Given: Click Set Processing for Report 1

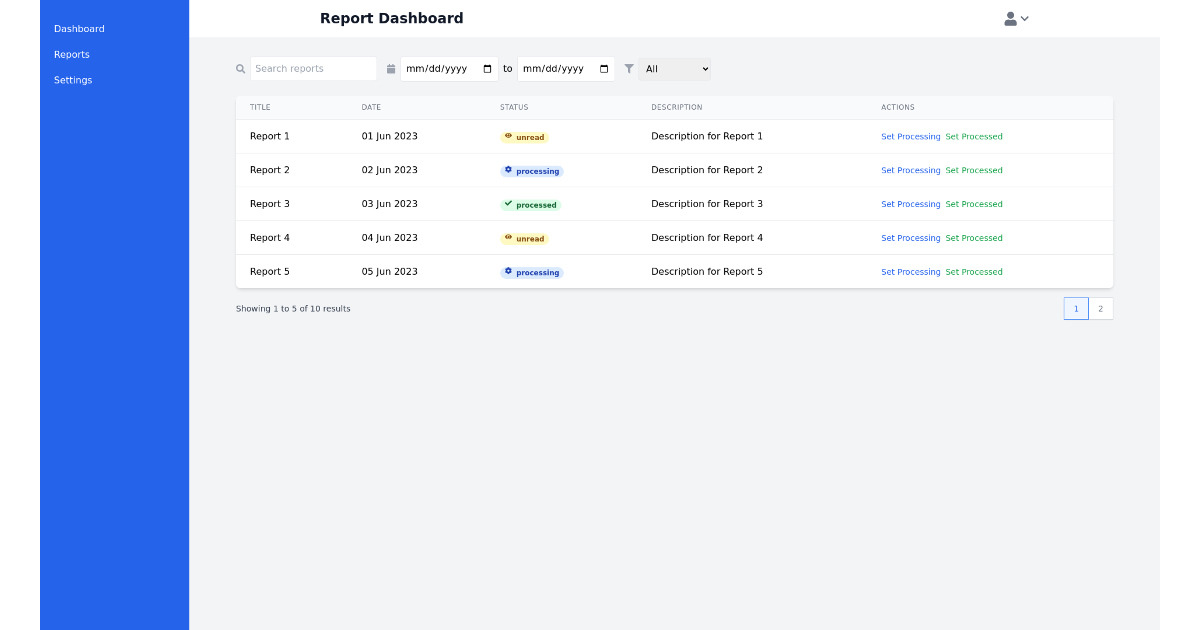Looking at the screenshot, I should (x=911, y=136).
